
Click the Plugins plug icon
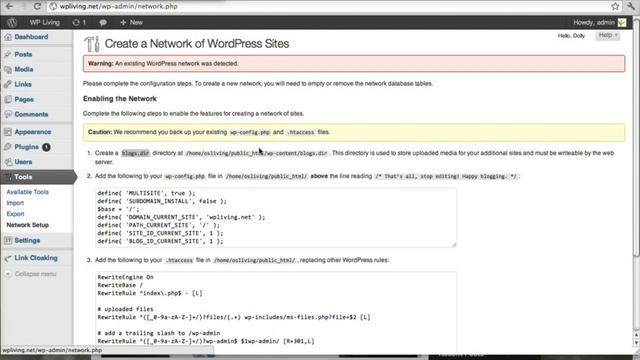tap(8, 147)
